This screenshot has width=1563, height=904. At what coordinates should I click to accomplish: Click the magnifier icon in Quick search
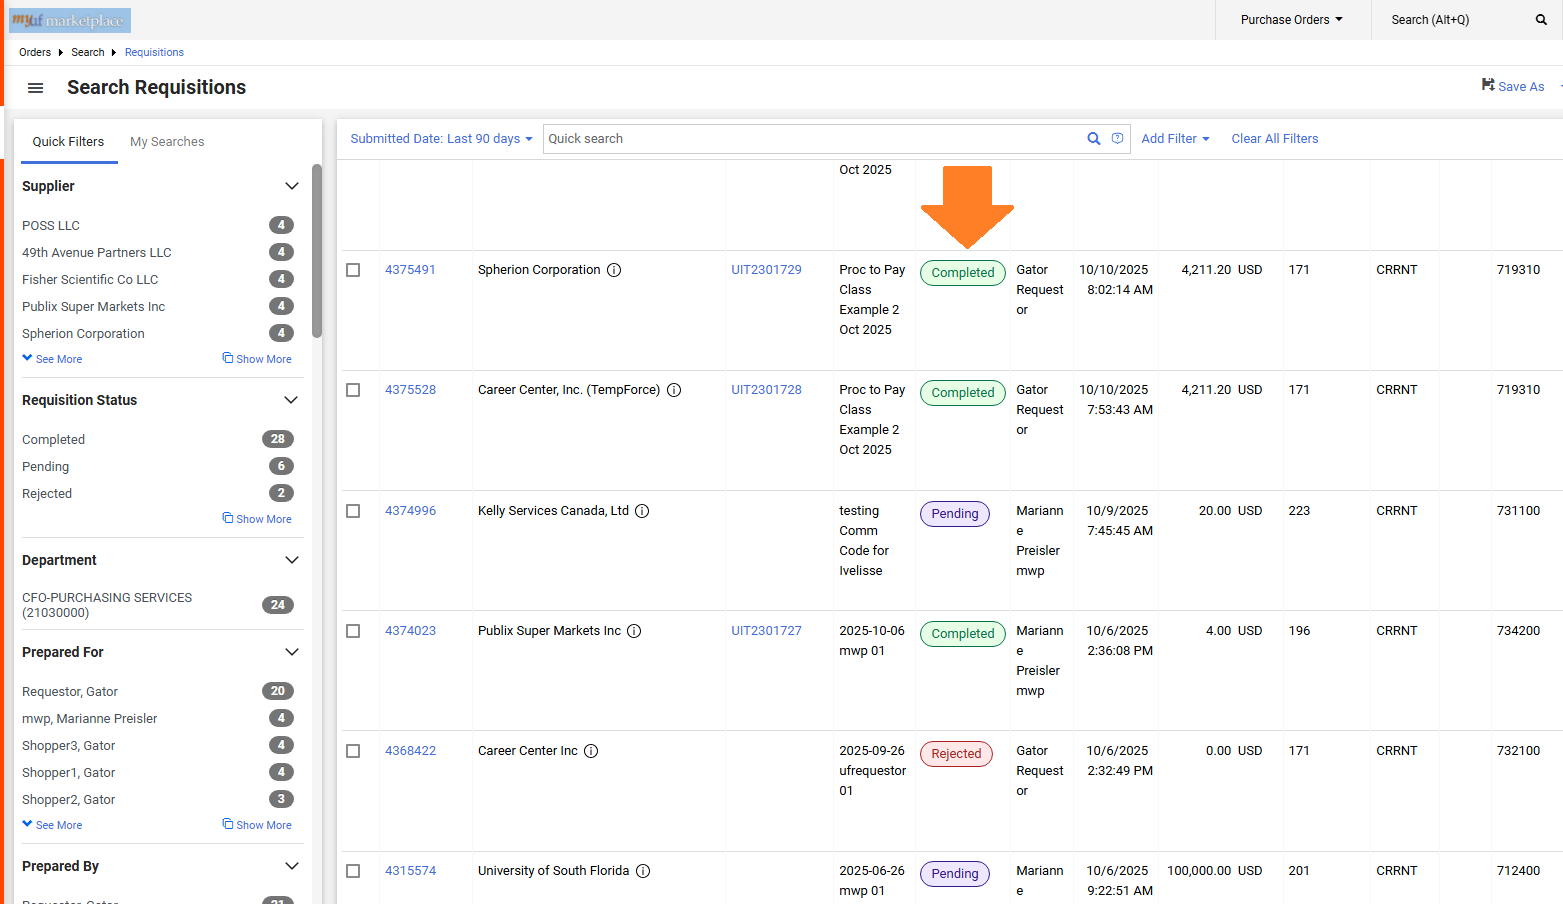click(1093, 139)
